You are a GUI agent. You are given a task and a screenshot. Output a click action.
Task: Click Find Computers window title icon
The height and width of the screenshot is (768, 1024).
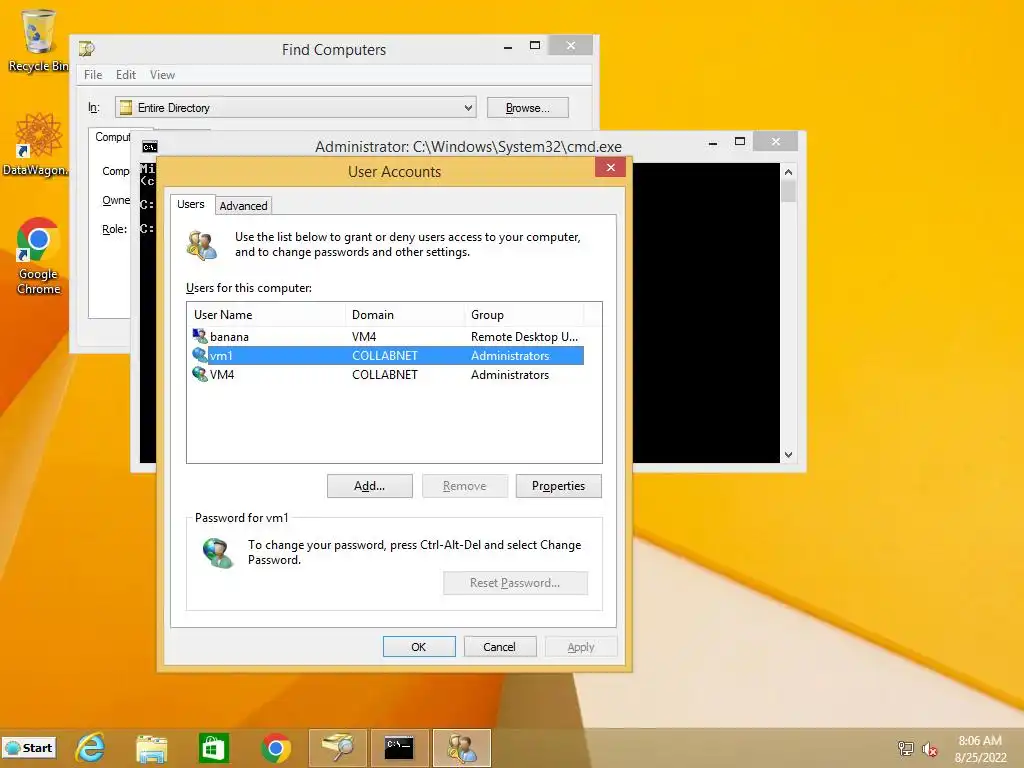pos(87,49)
